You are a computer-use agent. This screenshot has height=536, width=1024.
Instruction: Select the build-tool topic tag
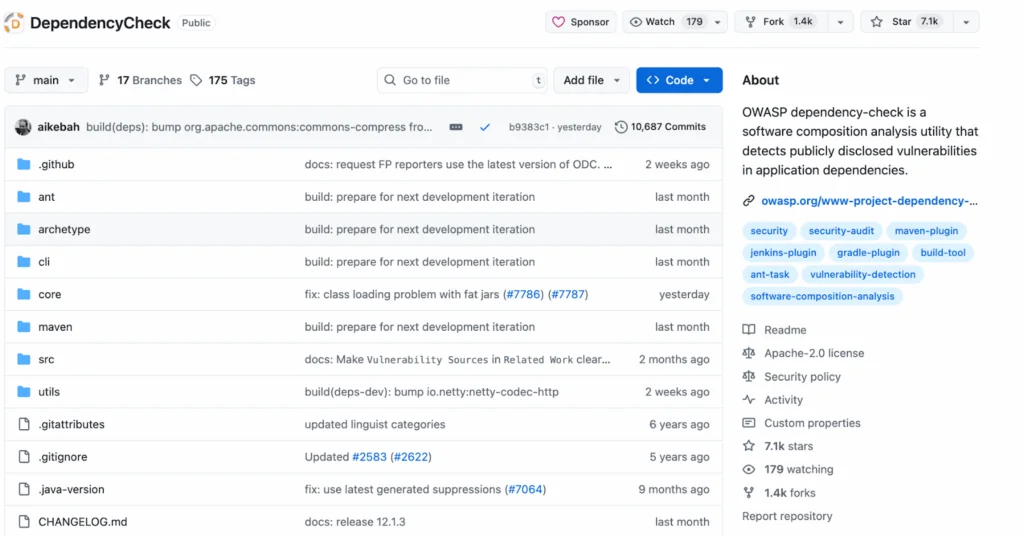[x=943, y=253]
